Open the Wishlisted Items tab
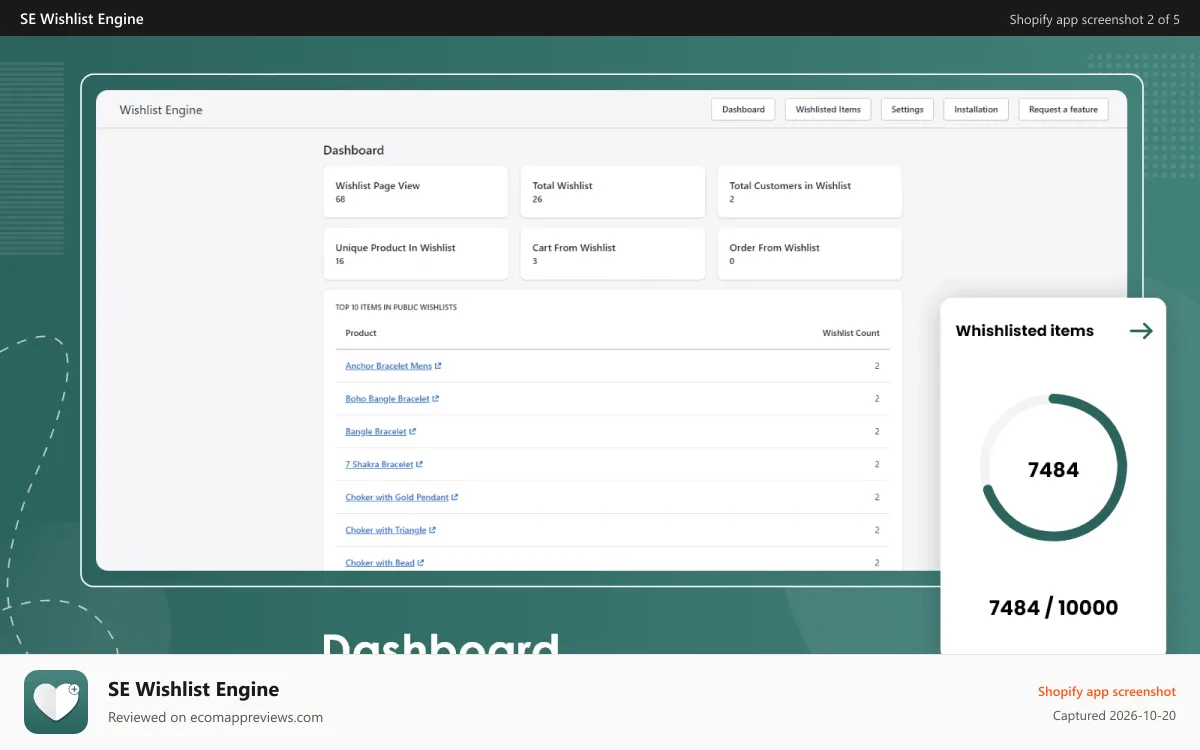The image size is (1200, 750). click(828, 109)
